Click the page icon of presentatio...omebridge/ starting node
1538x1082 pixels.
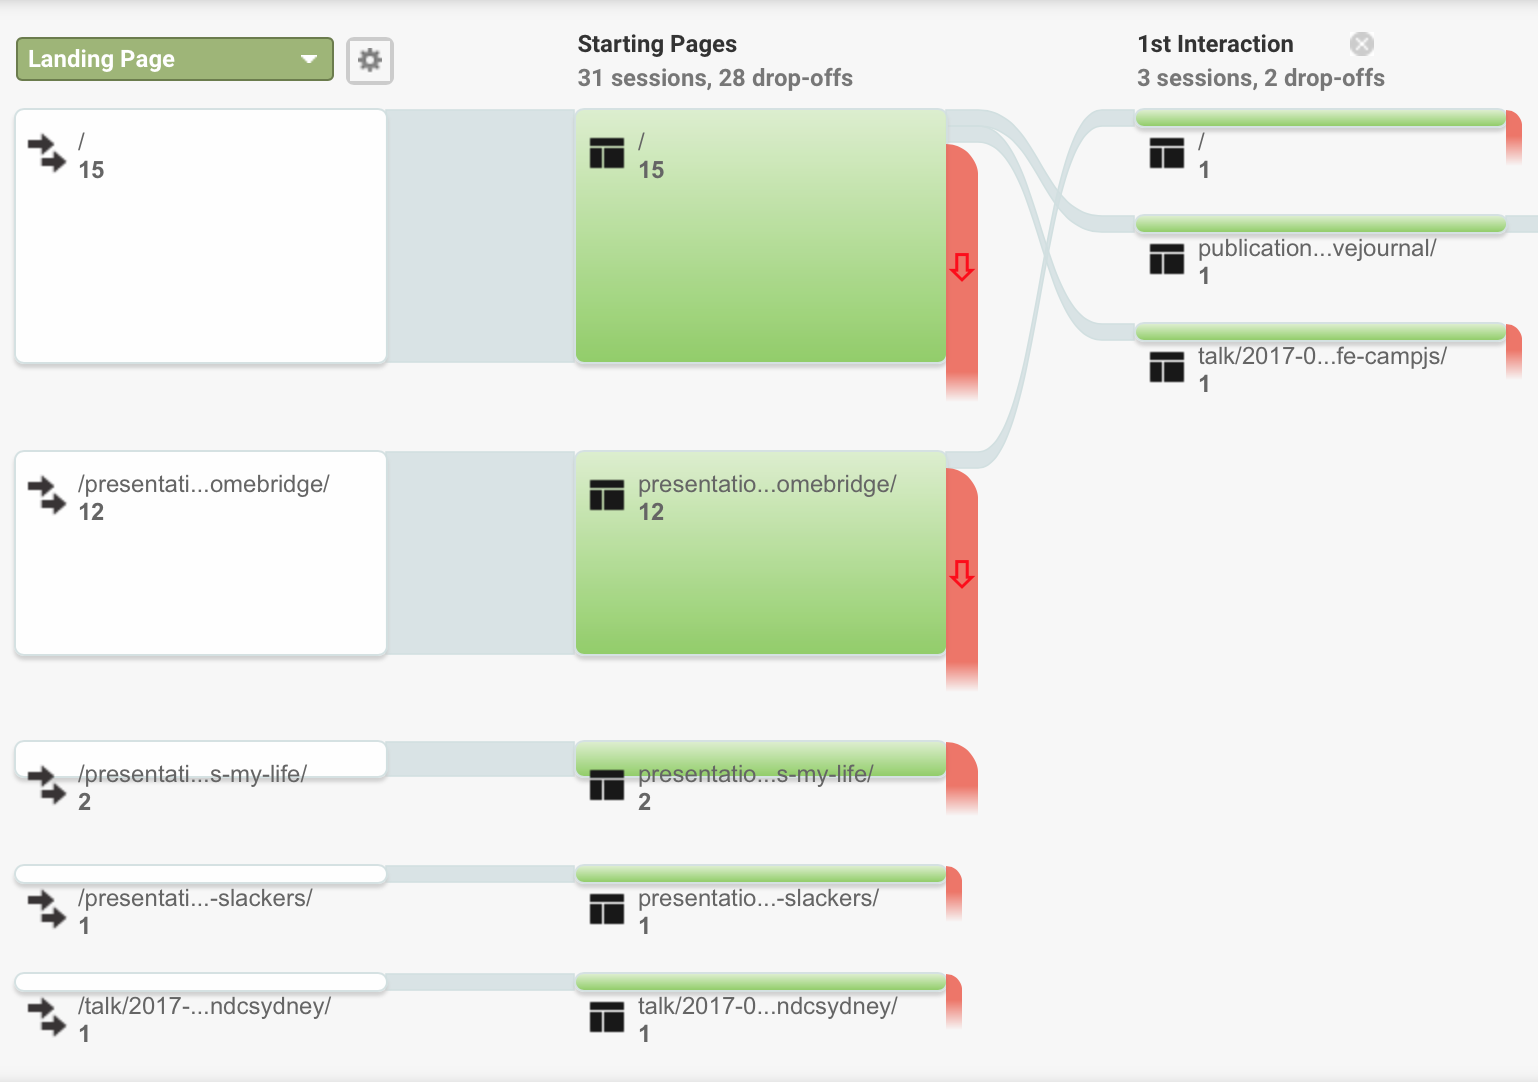[x=607, y=495]
